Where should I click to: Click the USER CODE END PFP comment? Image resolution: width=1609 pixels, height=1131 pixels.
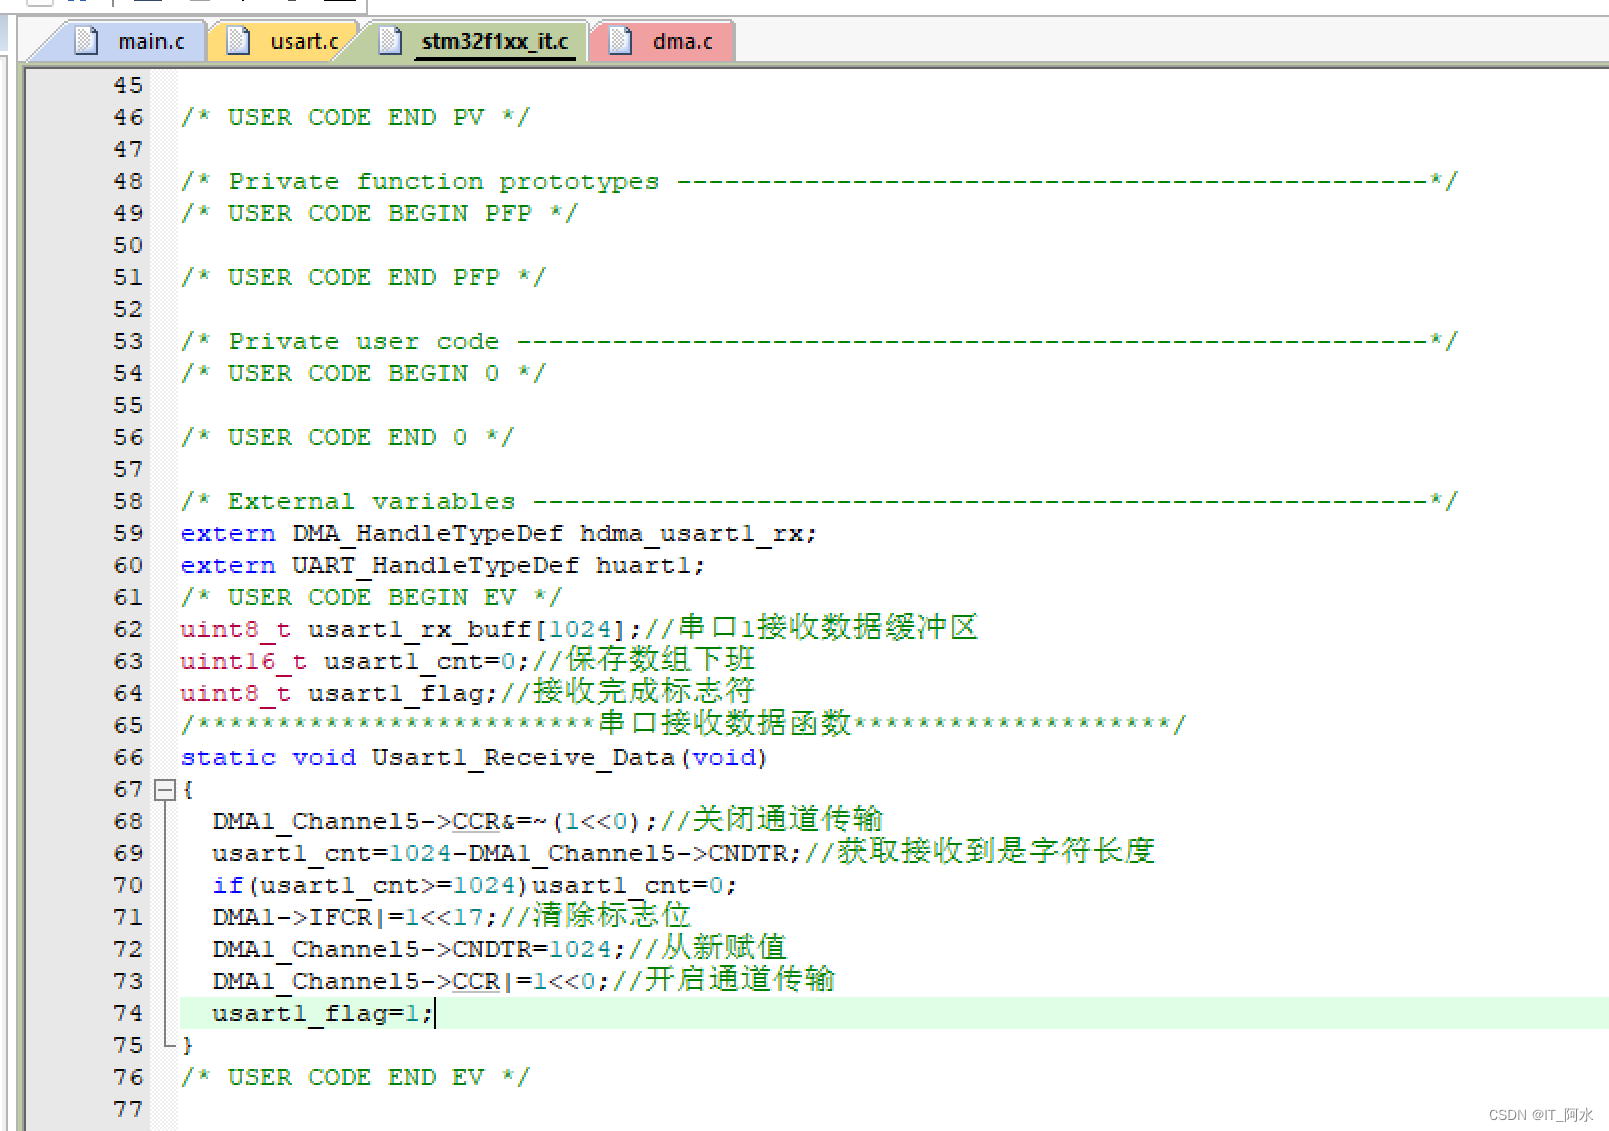[363, 277]
